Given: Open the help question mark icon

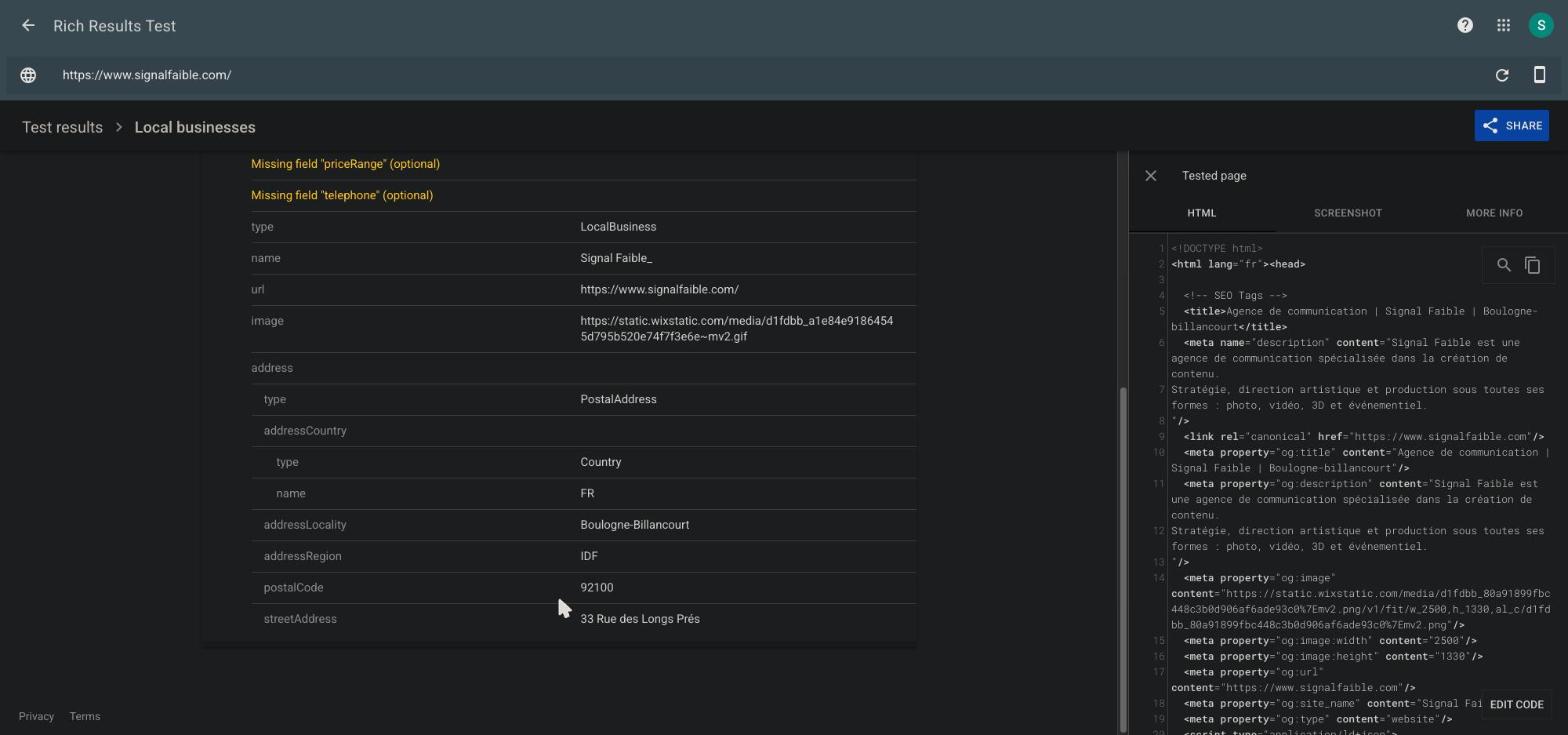Looking at the screenshot, I should click(1465, 26).
